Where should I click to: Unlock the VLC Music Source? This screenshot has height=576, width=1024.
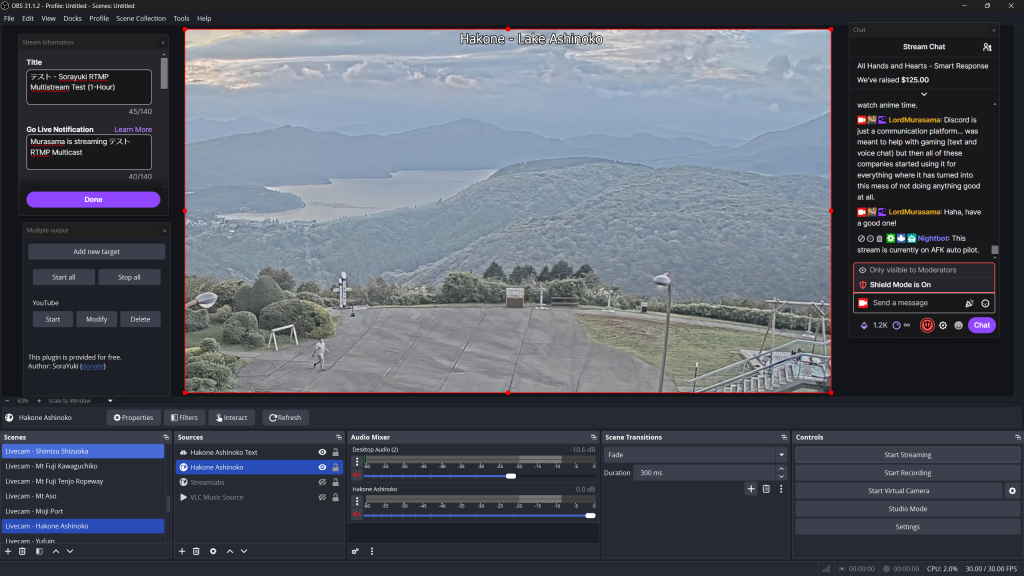tap(335, 497)
